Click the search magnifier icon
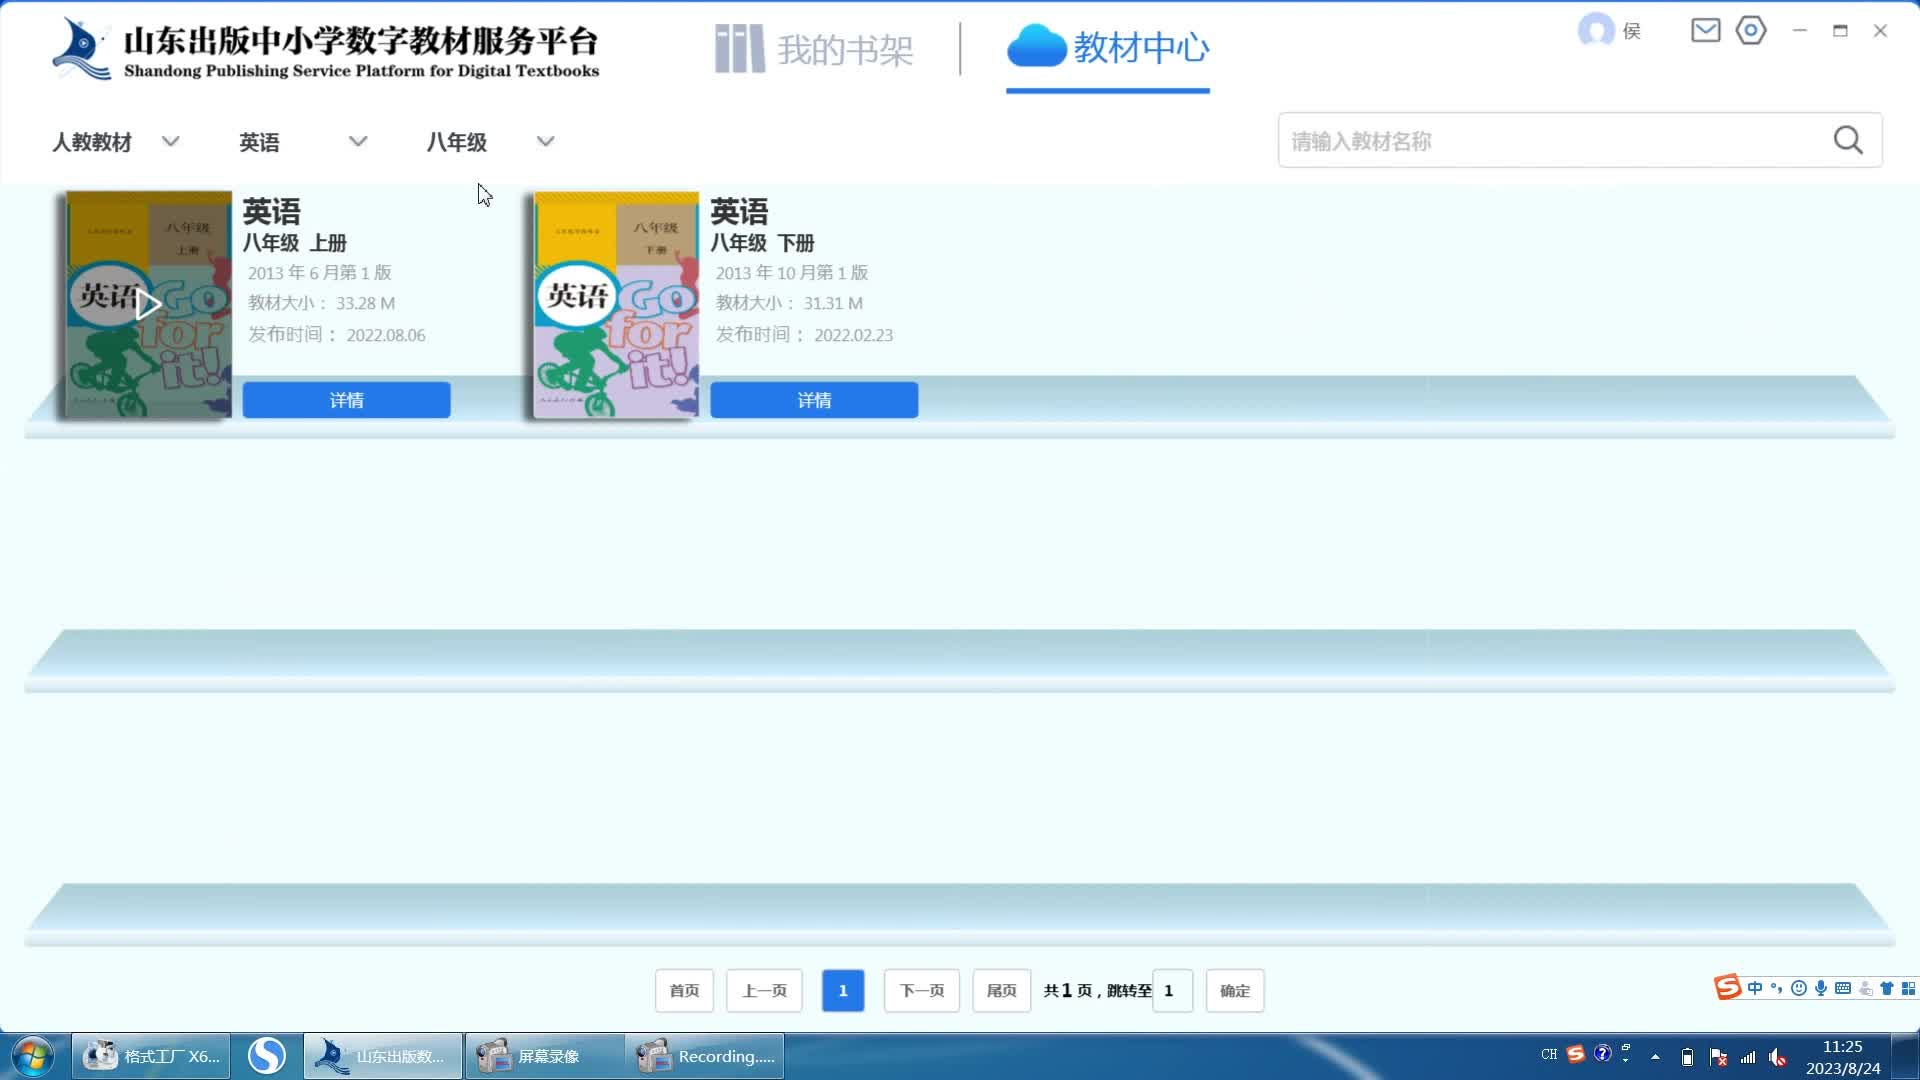 click(1848, 140)
